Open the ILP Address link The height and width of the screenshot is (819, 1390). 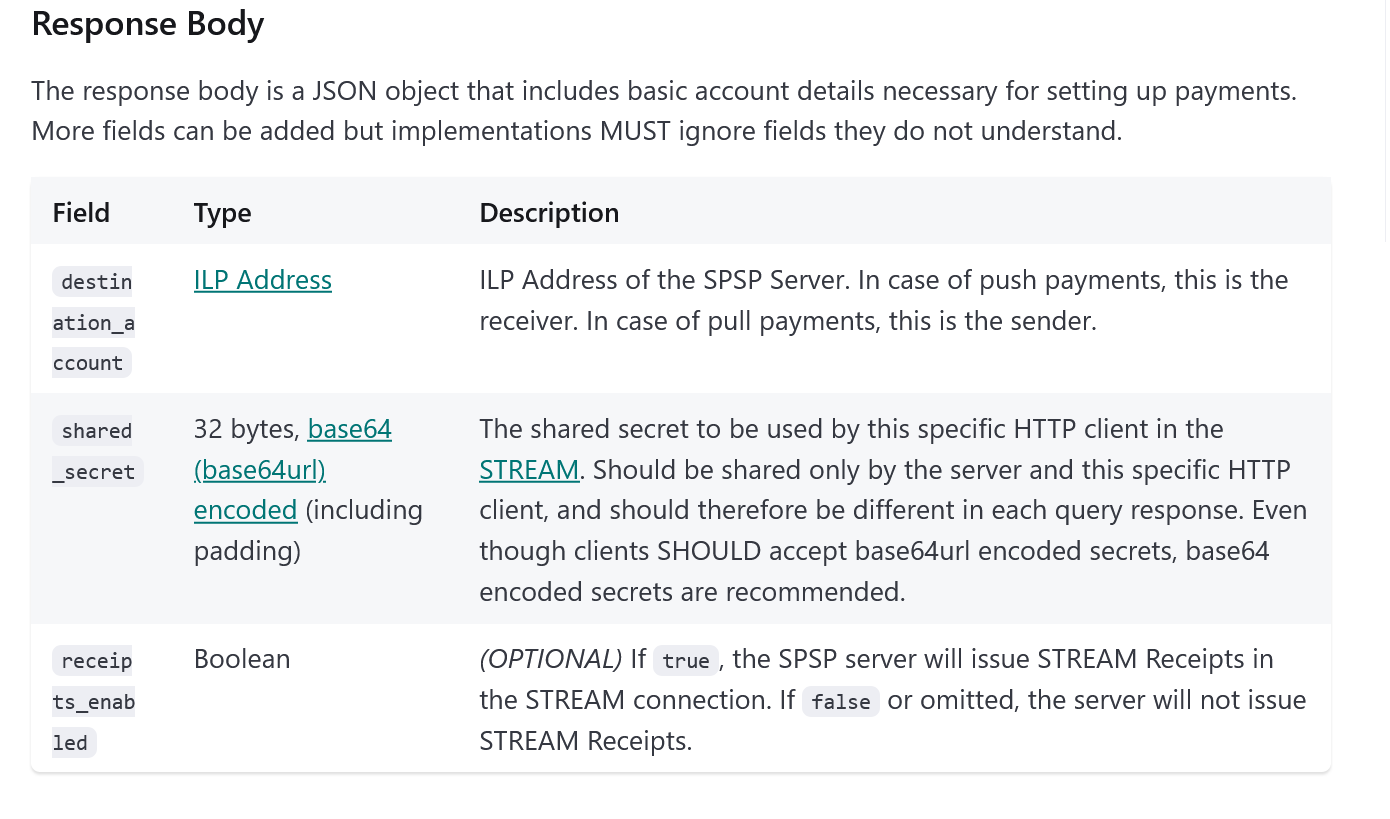coord(262,280)
